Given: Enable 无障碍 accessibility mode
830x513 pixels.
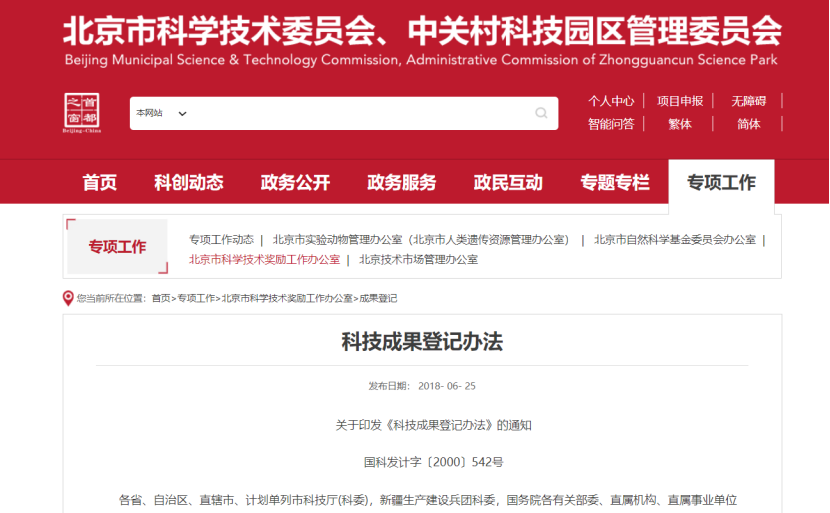Looking at the screenshot, I should click(x=748, y=101).
